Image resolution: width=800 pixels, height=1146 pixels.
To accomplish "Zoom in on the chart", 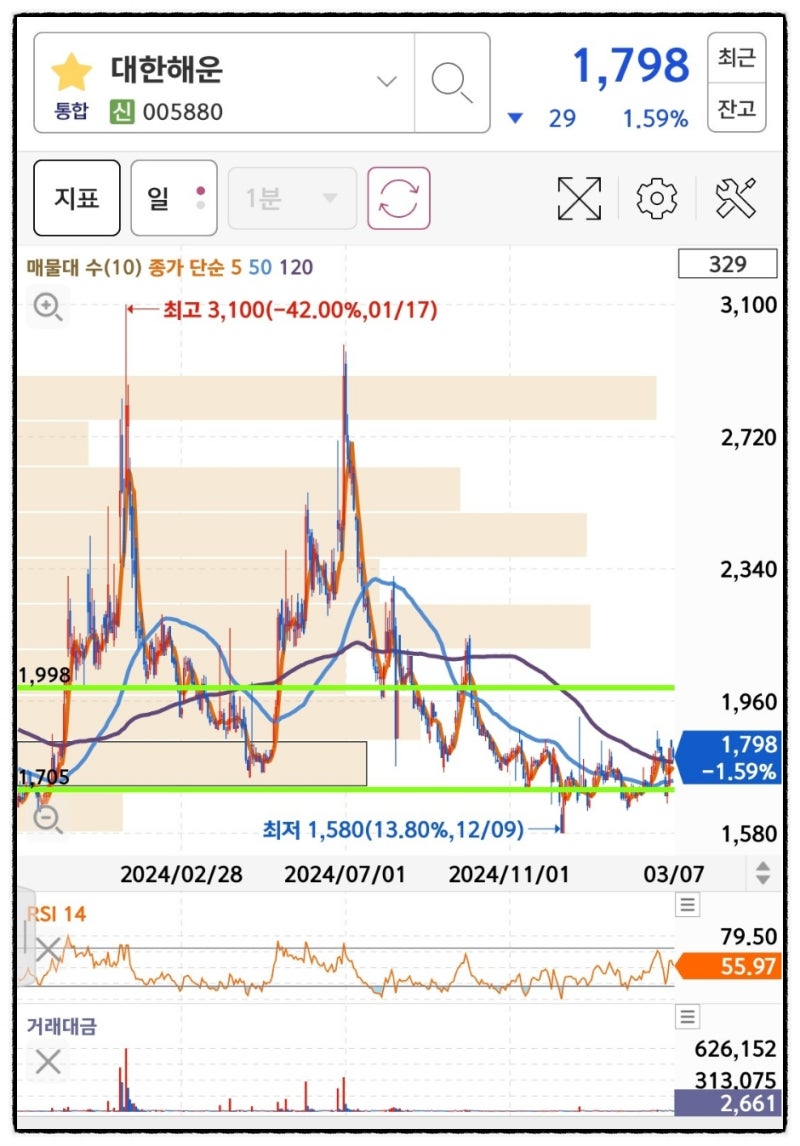I will coord(48,306).
